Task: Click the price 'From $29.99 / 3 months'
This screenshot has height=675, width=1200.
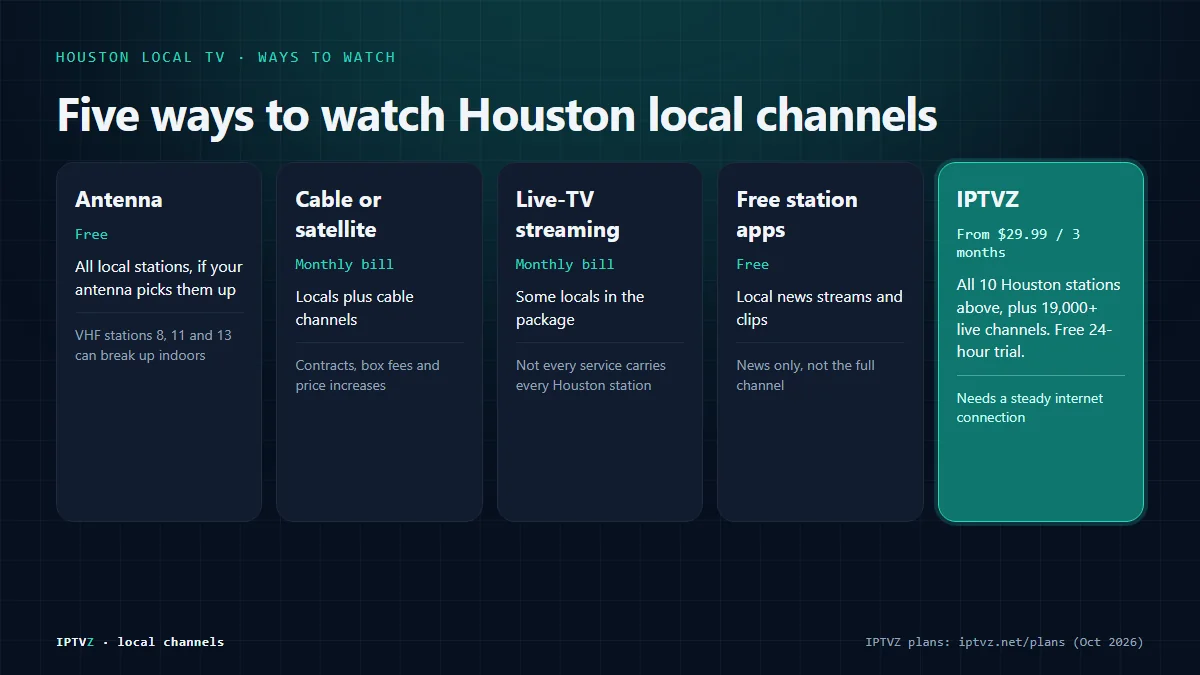Action: pyautogui.click(x=1018, y=243)
